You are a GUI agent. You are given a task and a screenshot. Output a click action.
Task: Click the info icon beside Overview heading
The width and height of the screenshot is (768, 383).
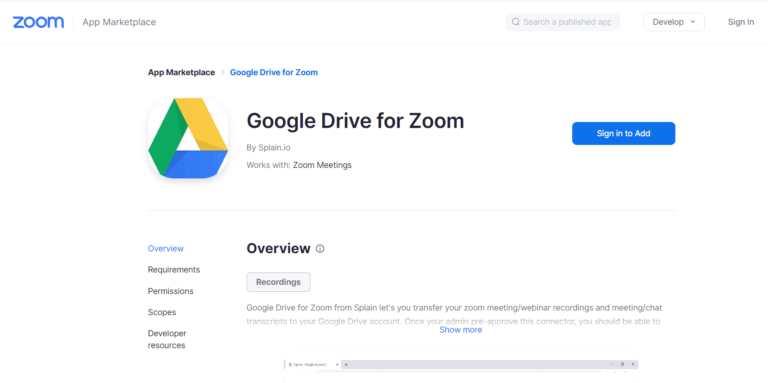pos(320,249)
